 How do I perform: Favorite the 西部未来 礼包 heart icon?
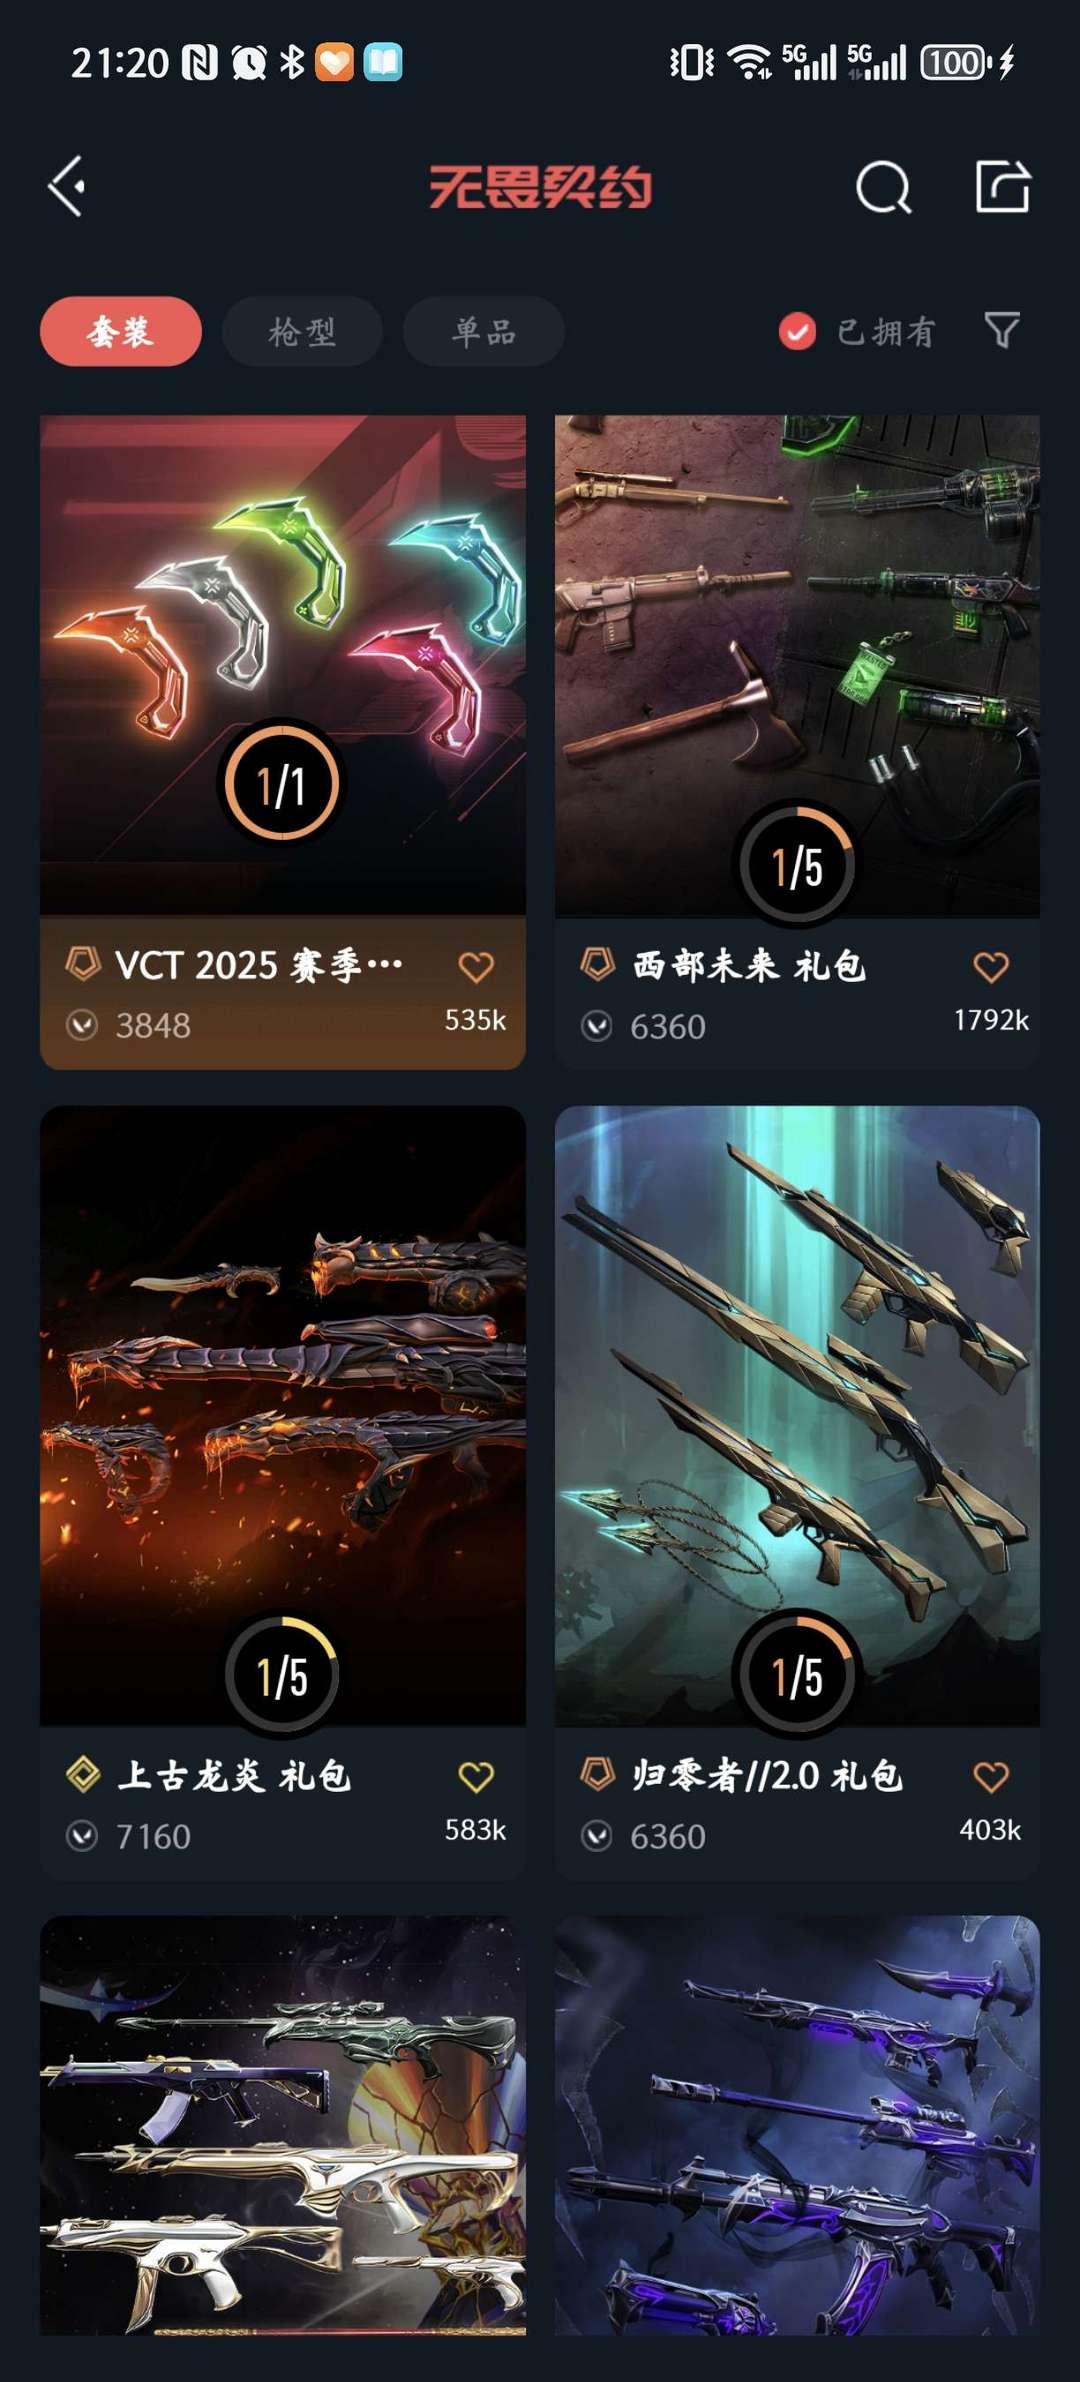tap(991, 967)
